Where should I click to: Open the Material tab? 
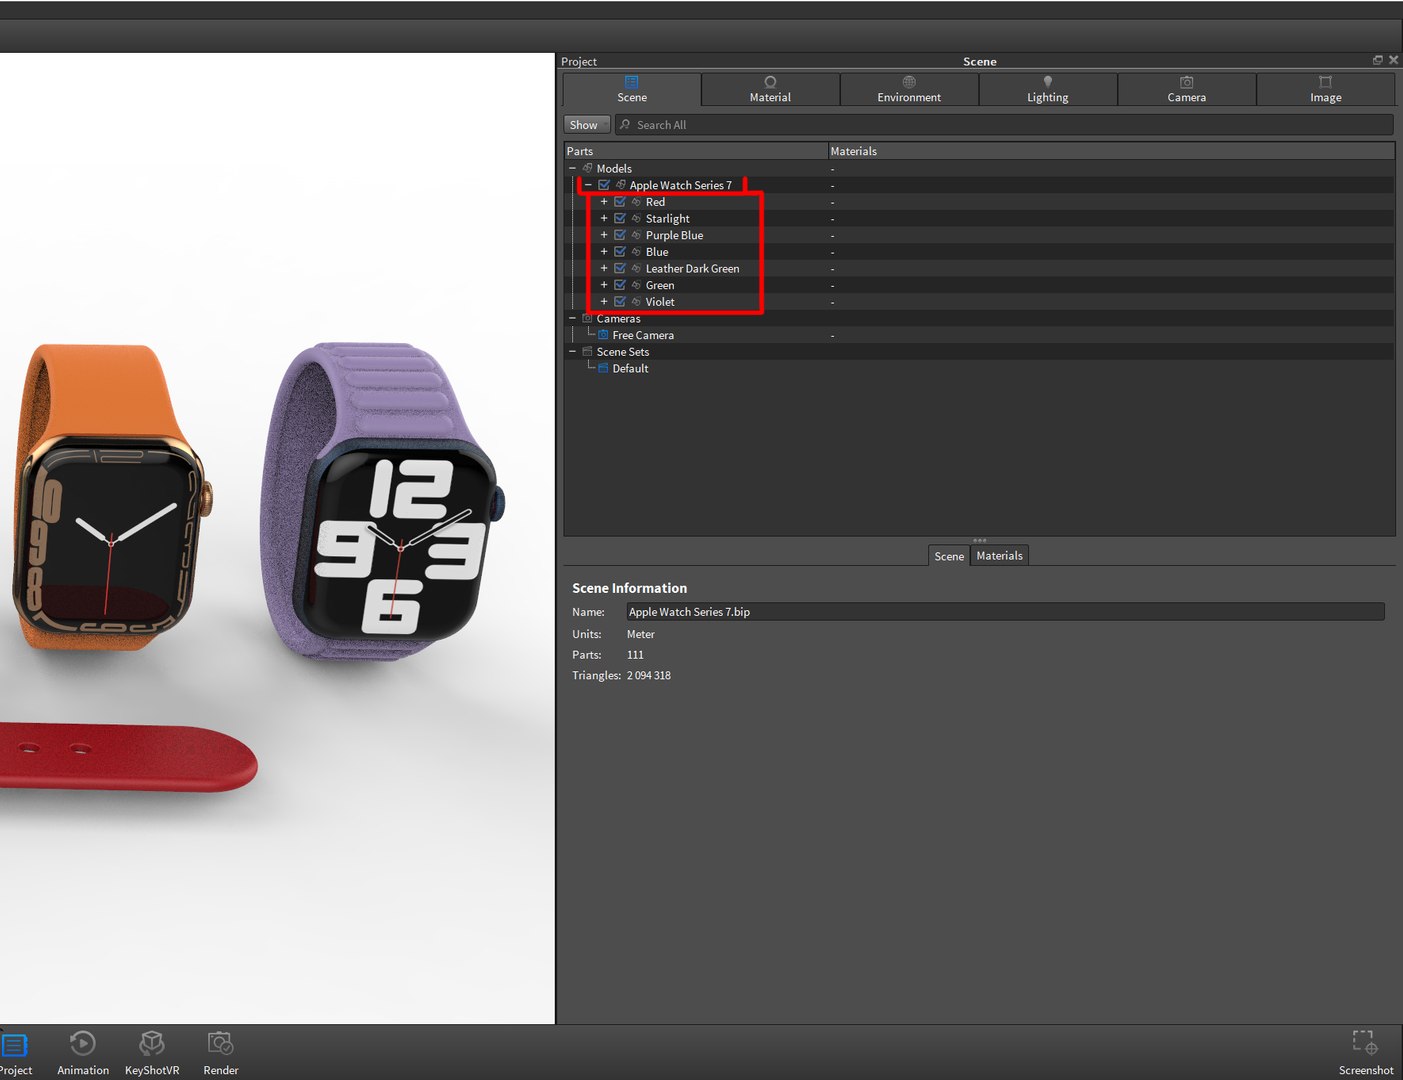[770, 89]
